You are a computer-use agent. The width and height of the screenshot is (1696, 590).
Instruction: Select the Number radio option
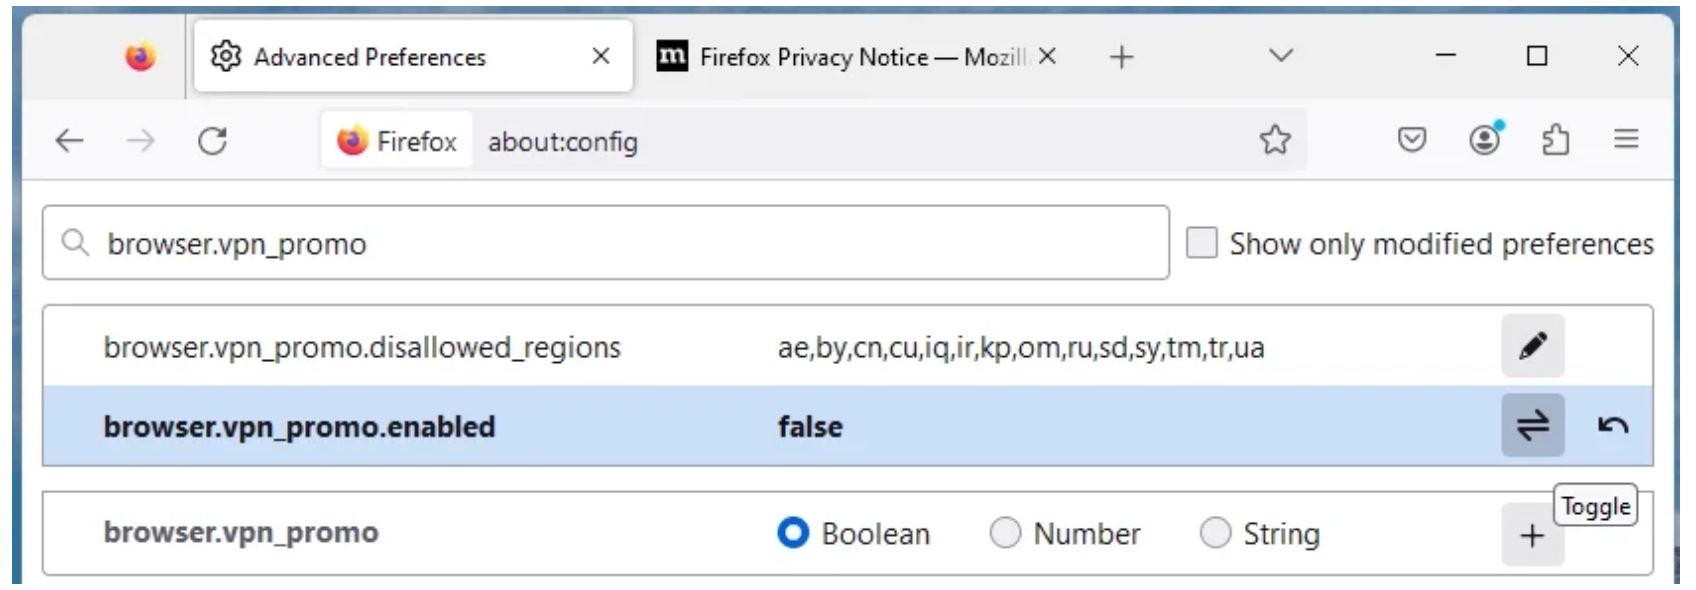coord(1005,533)
